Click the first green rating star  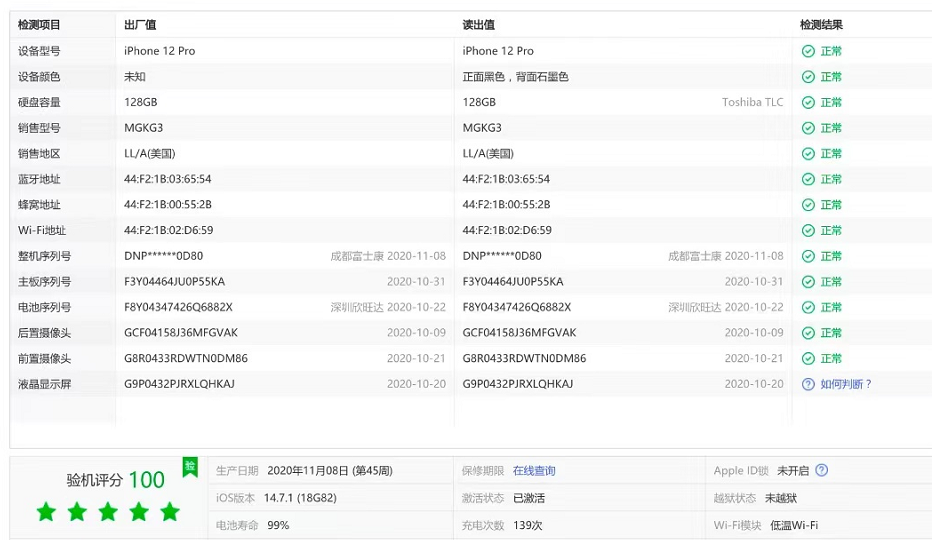click(x=46, y=511)
